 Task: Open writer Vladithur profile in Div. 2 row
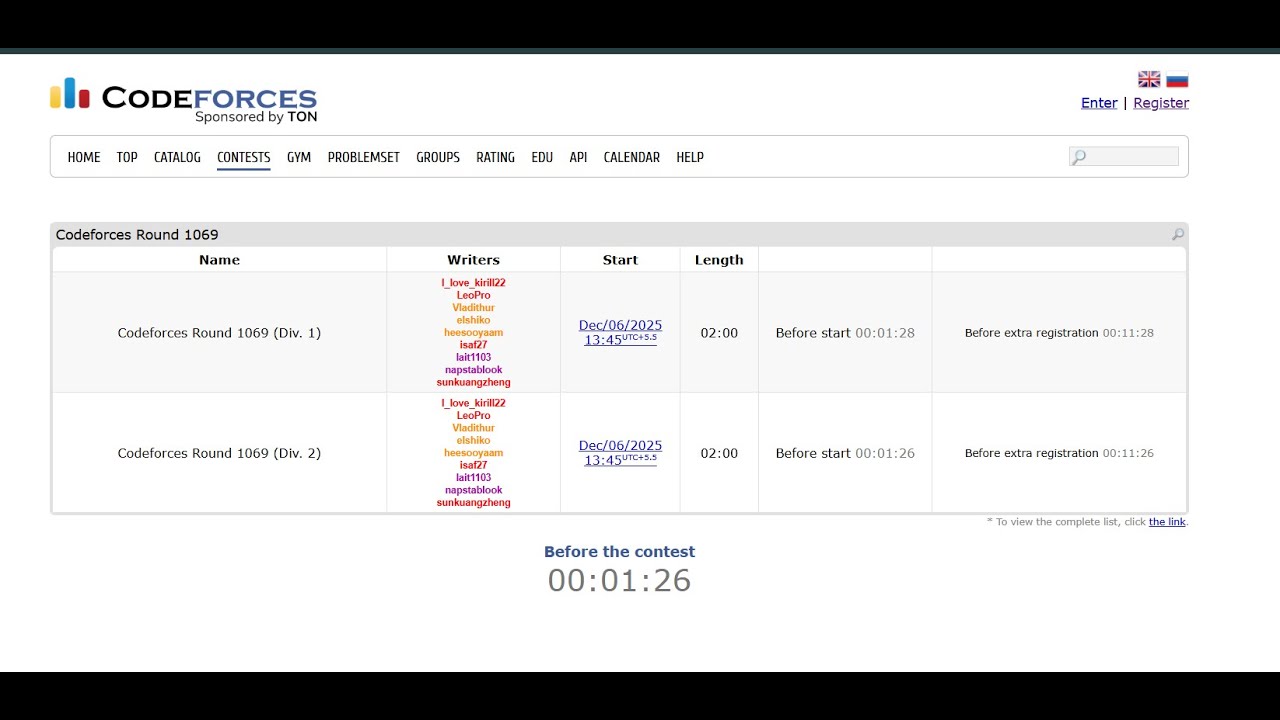tap(473, 428)
